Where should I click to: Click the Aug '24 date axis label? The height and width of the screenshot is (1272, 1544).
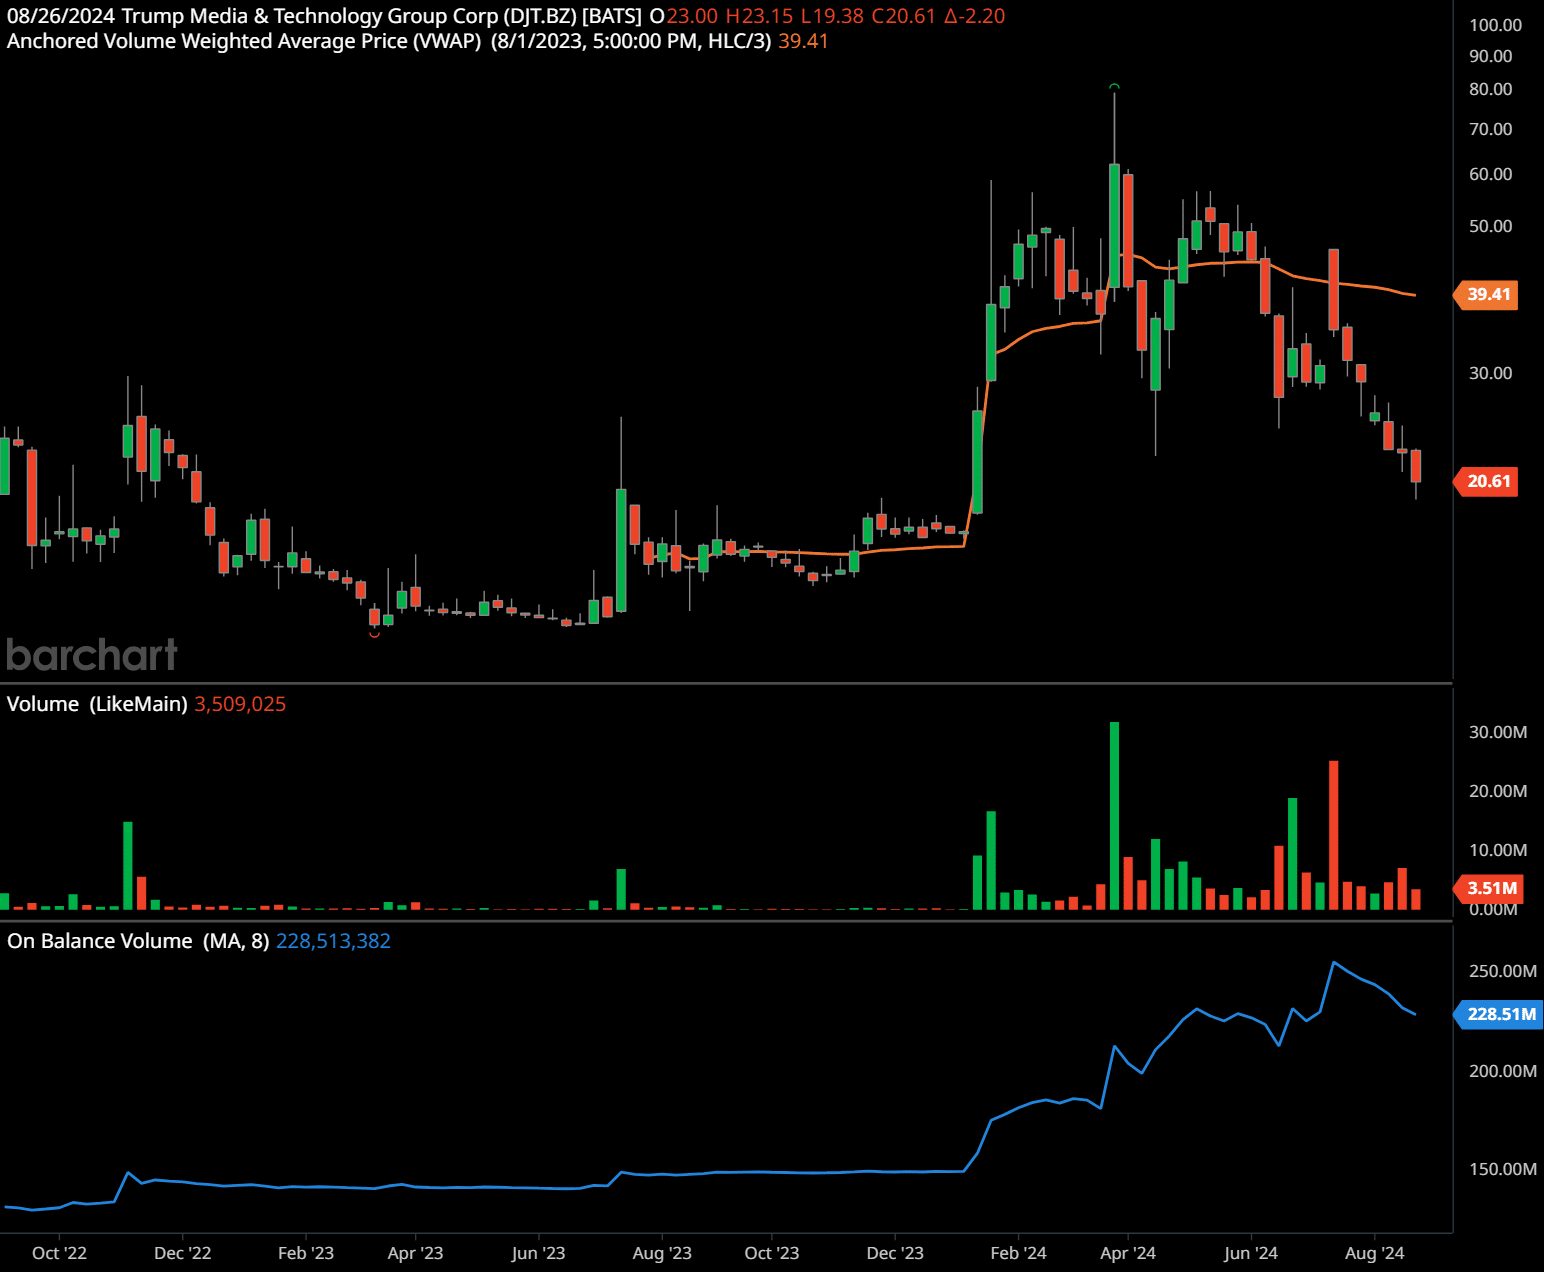[1375, 1253]
